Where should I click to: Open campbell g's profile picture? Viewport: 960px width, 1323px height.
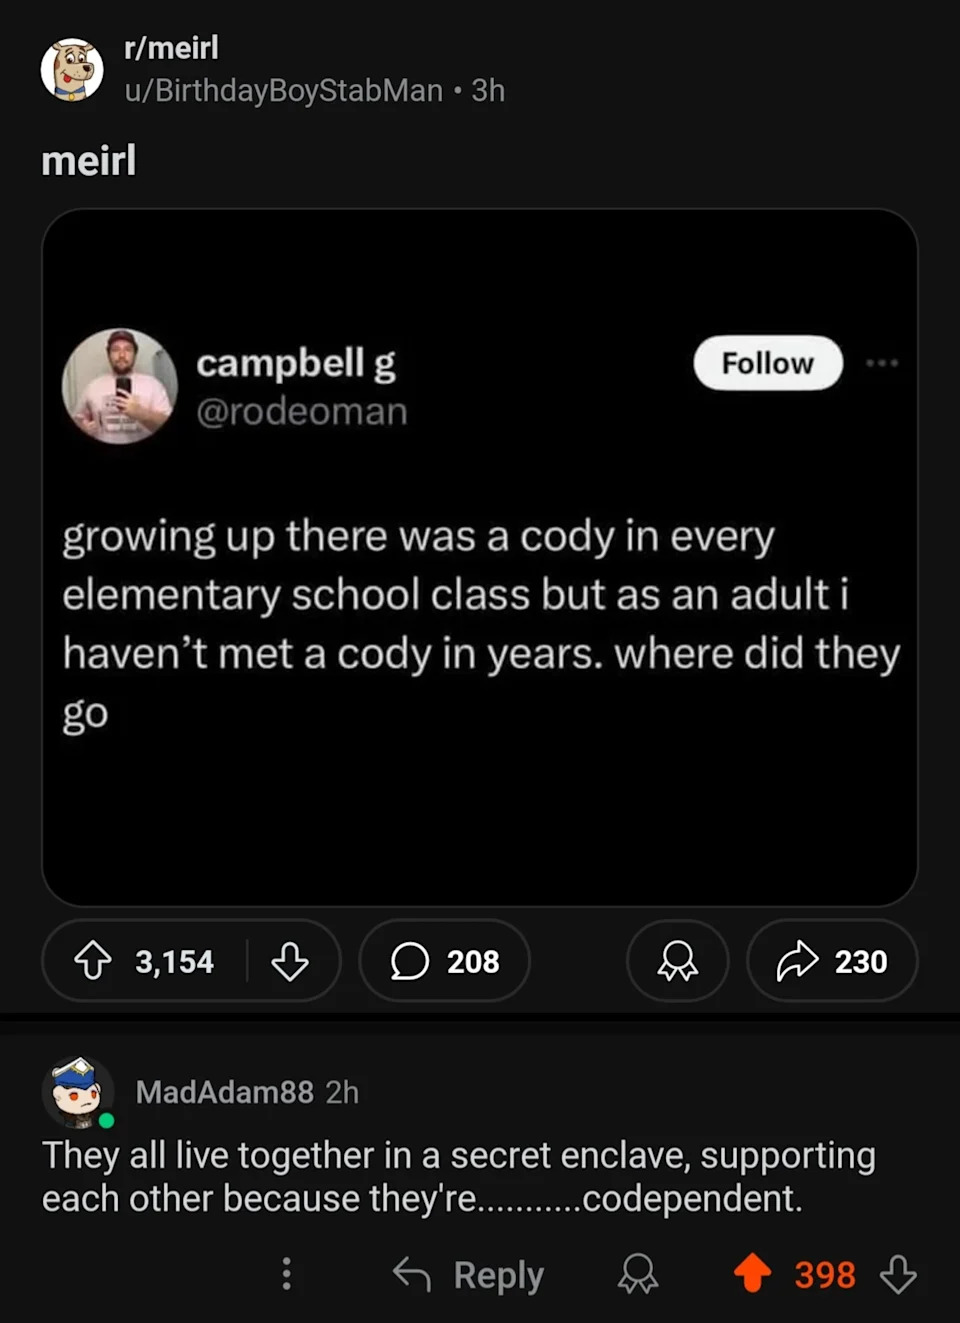click(120, 386)
